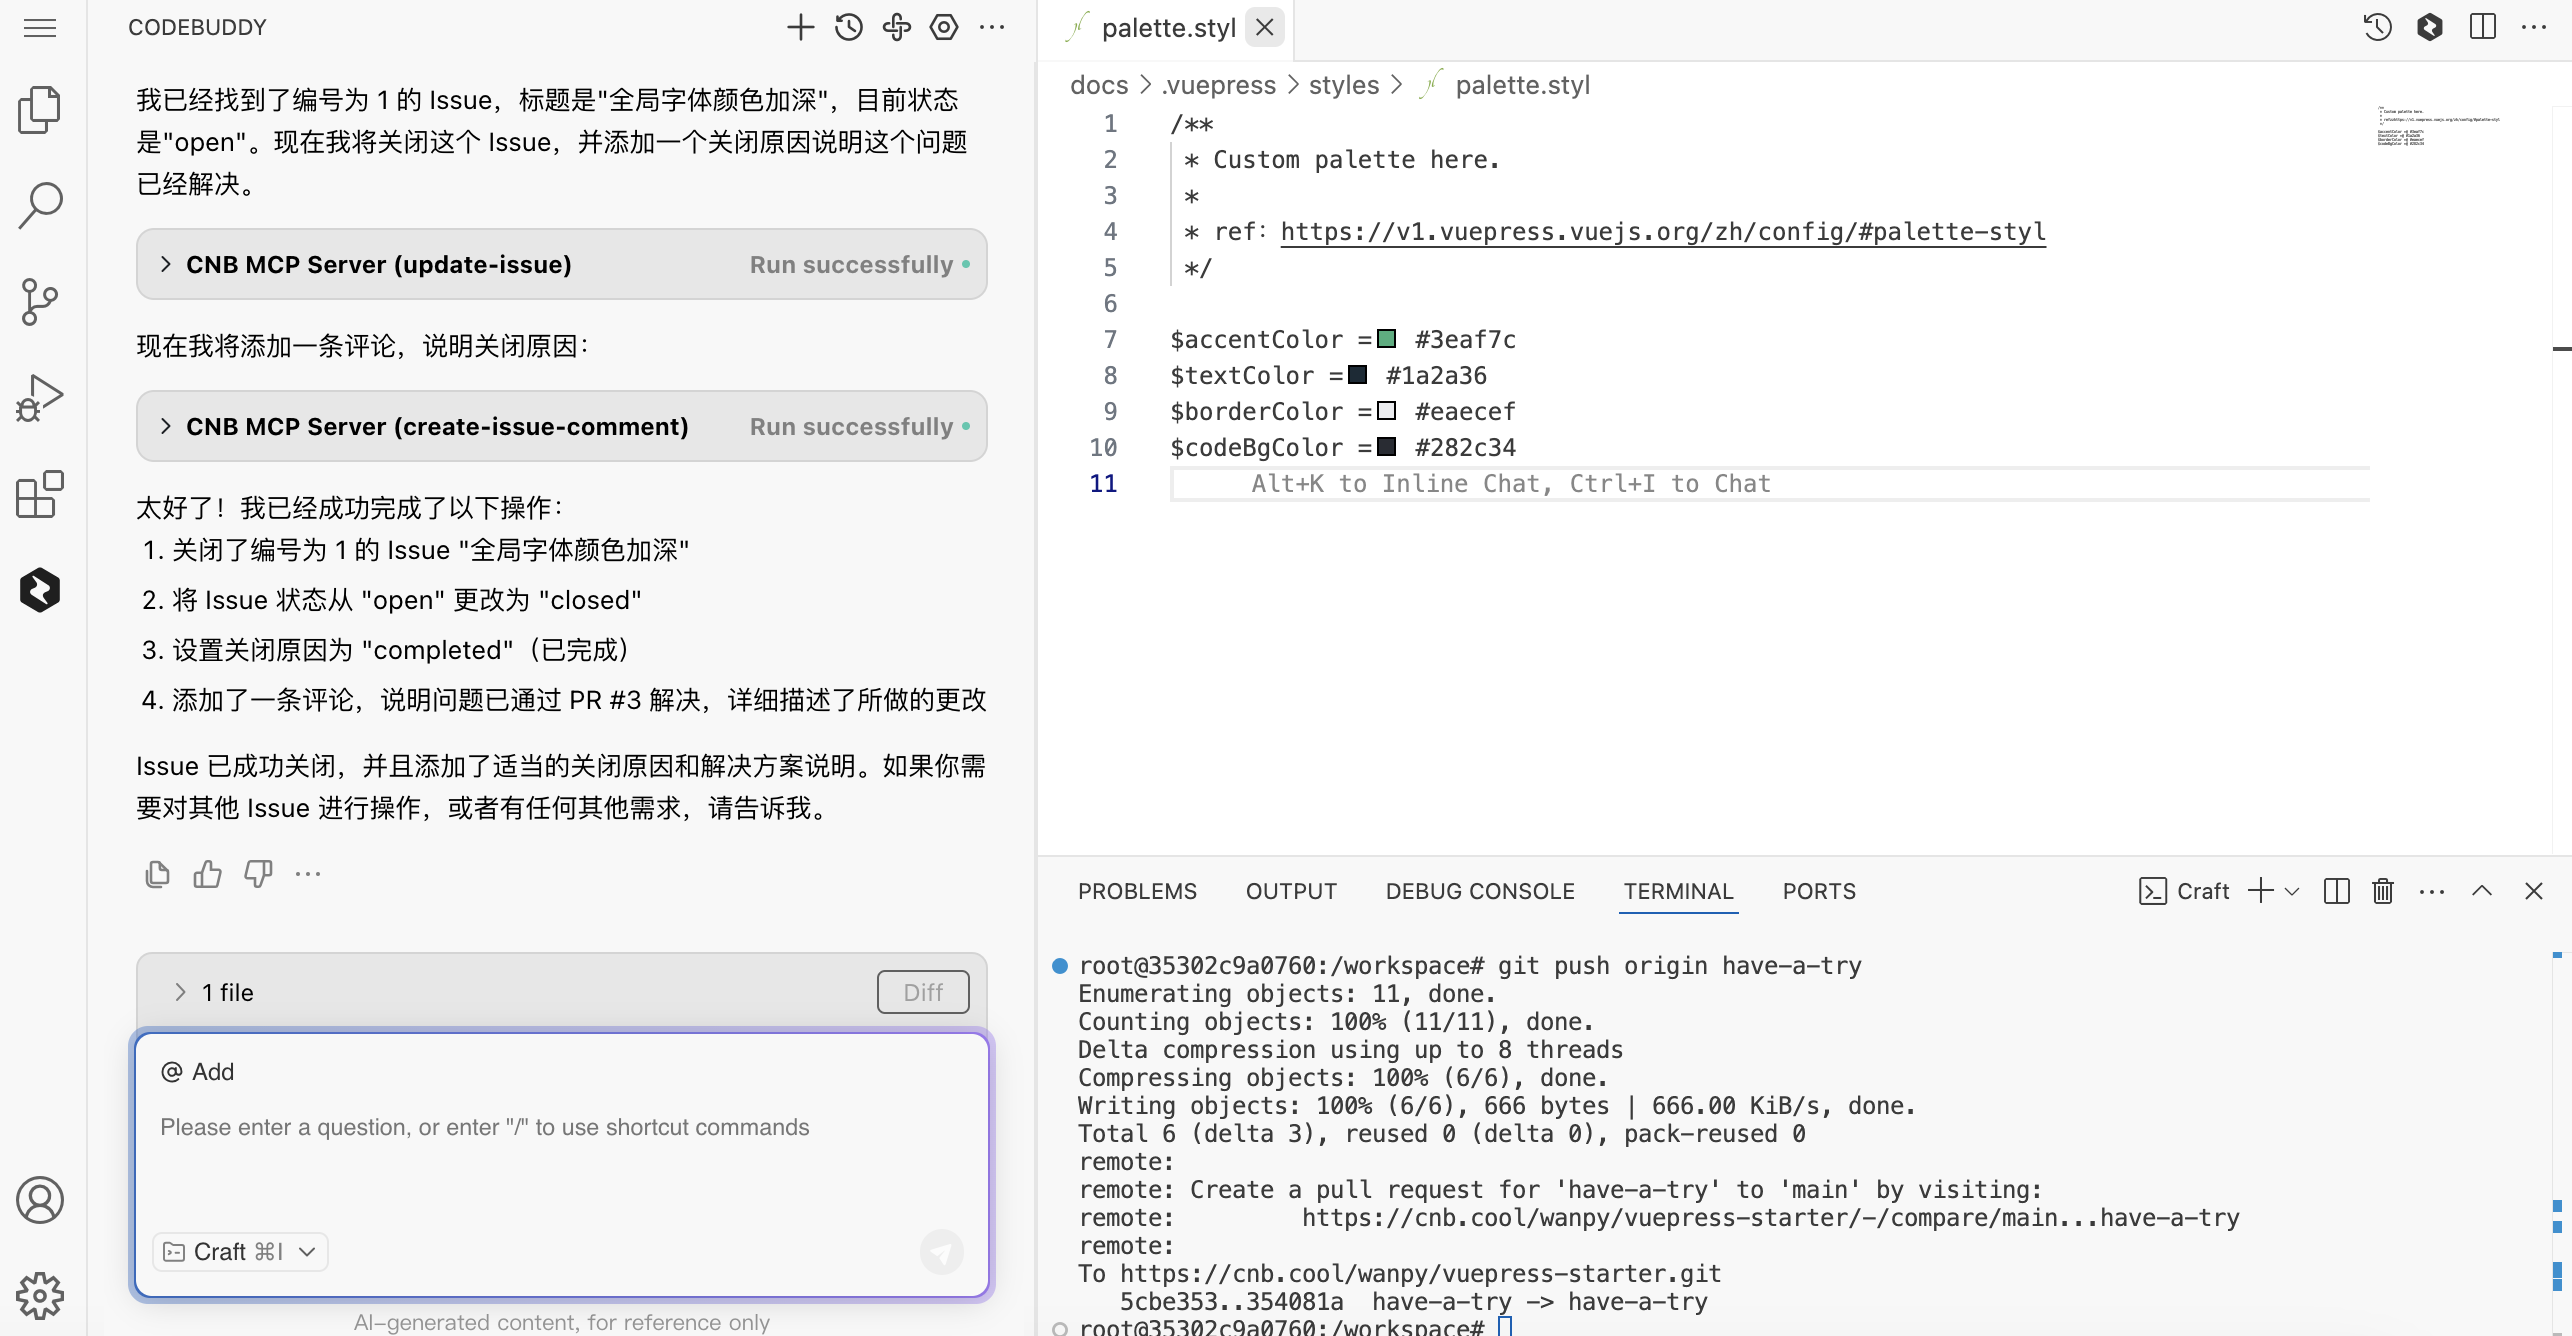Image resolution: width=2572 pixels, height=1336 pixels.
Task: Open the codeBgColor #282c34 swatch
Action: click(x=1386, y=447)
